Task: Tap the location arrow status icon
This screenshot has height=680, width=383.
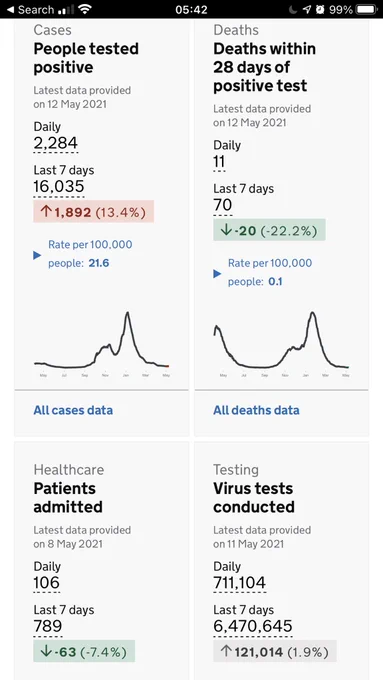Action: click(x=307, y=9)
